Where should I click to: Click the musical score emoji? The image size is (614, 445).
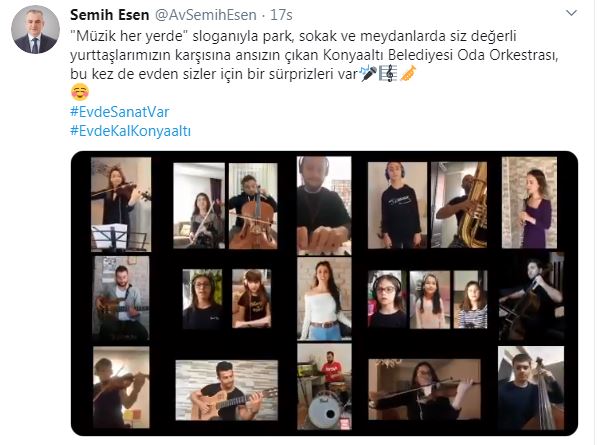pos(388,73)
